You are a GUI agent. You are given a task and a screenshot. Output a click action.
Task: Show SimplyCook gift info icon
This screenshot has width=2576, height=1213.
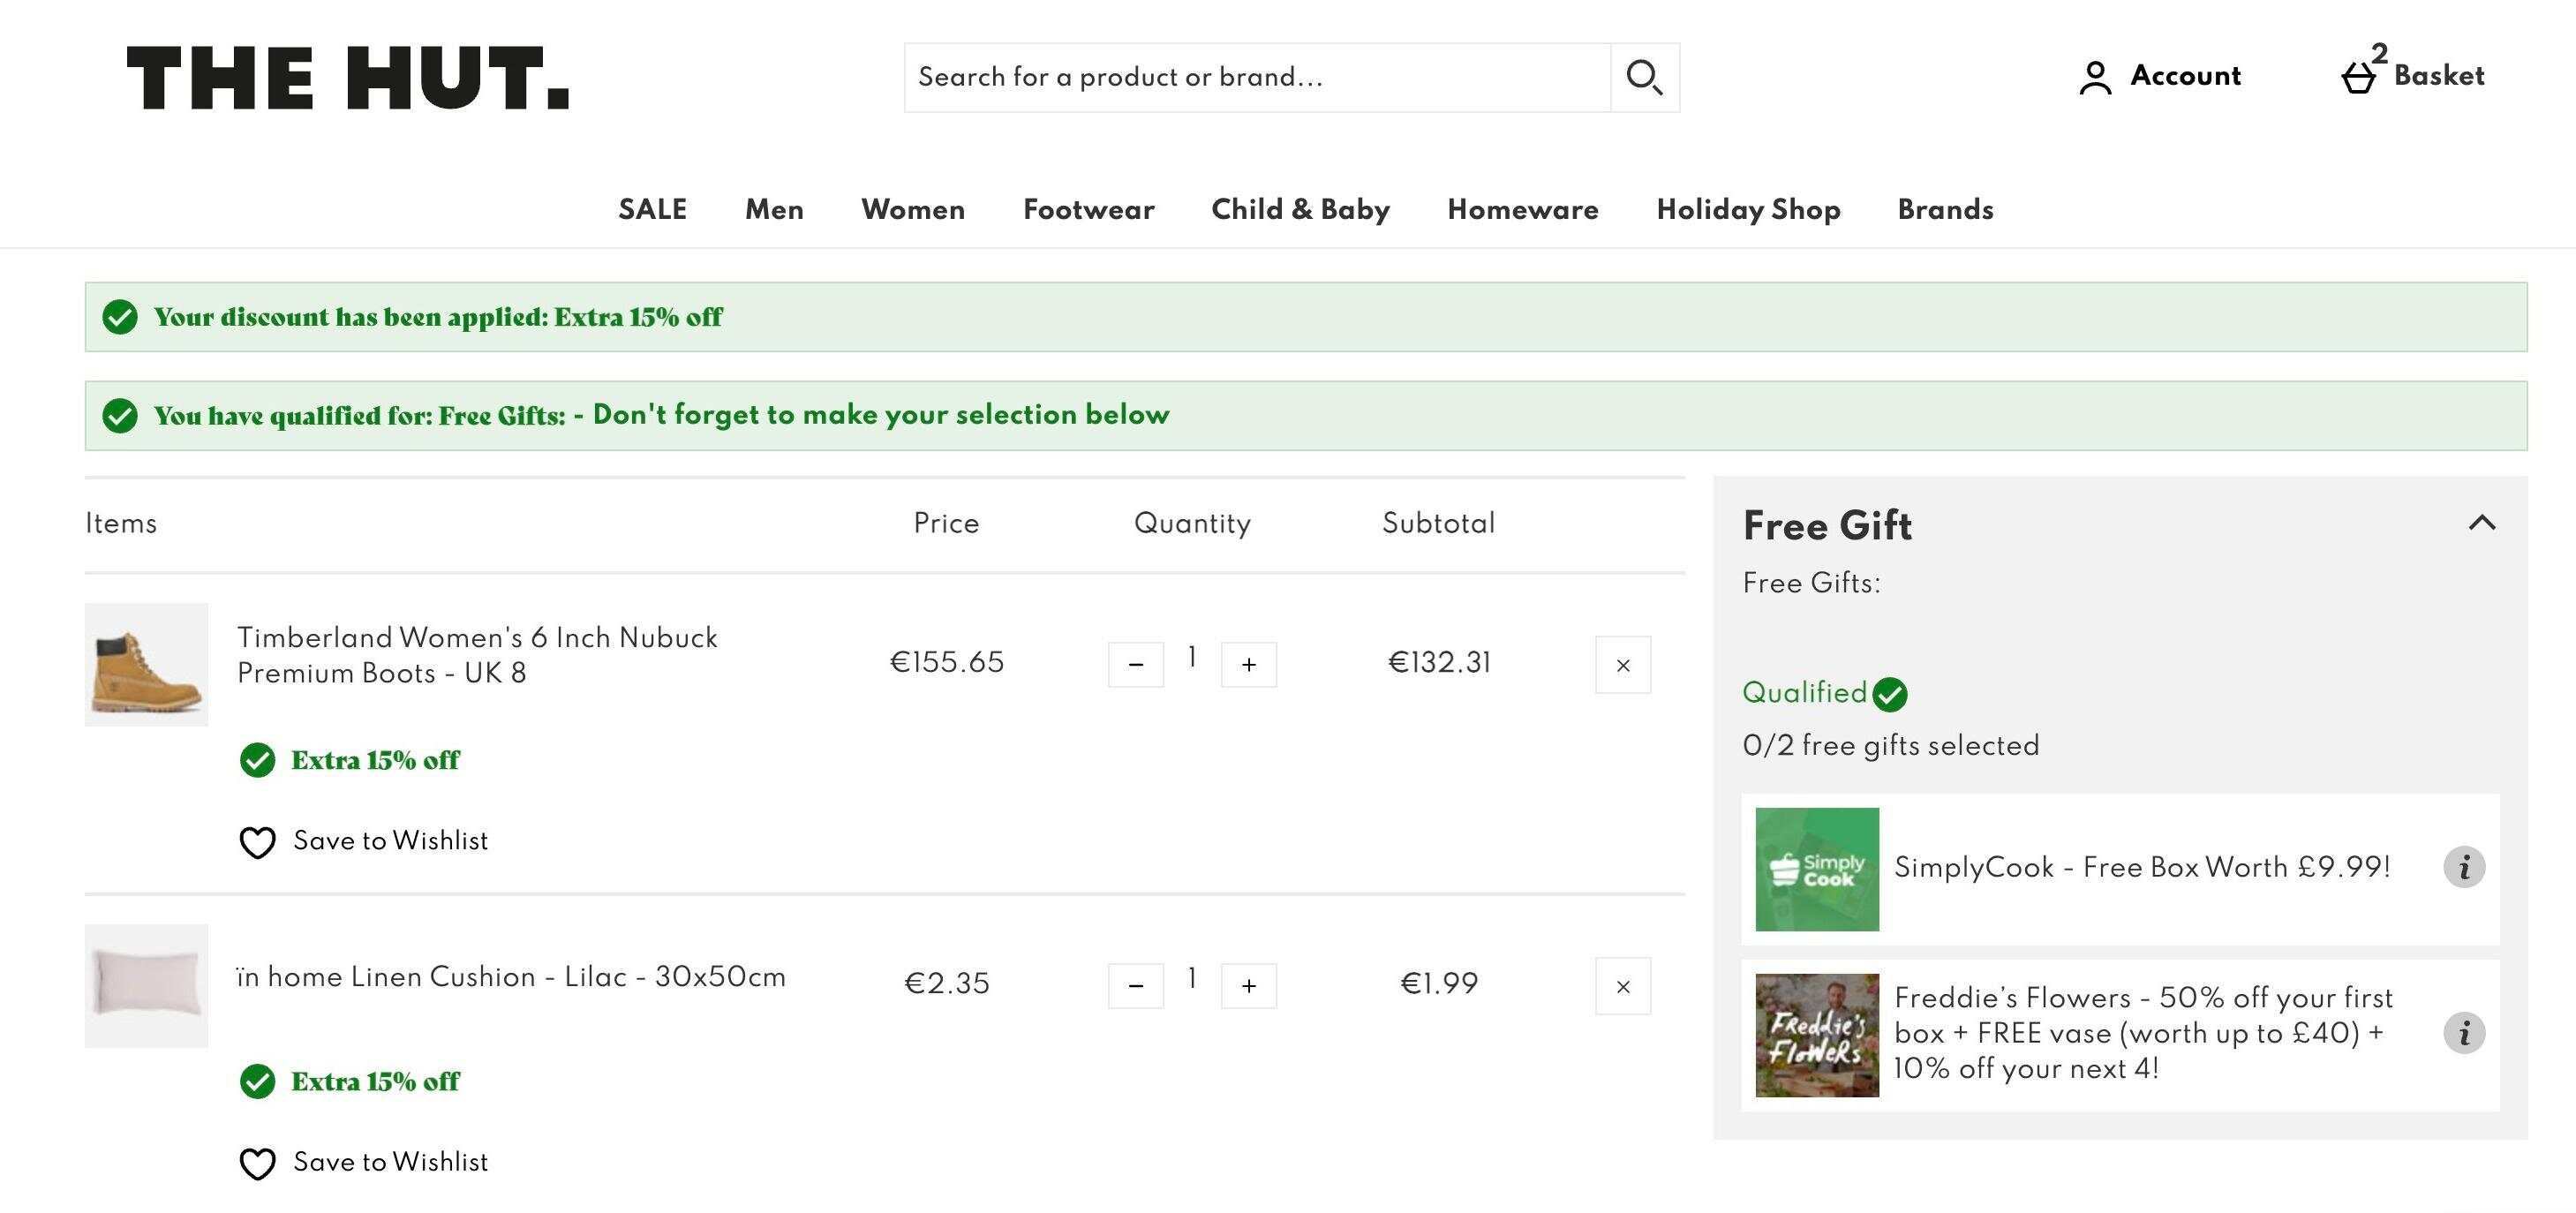click(2464, 867)
